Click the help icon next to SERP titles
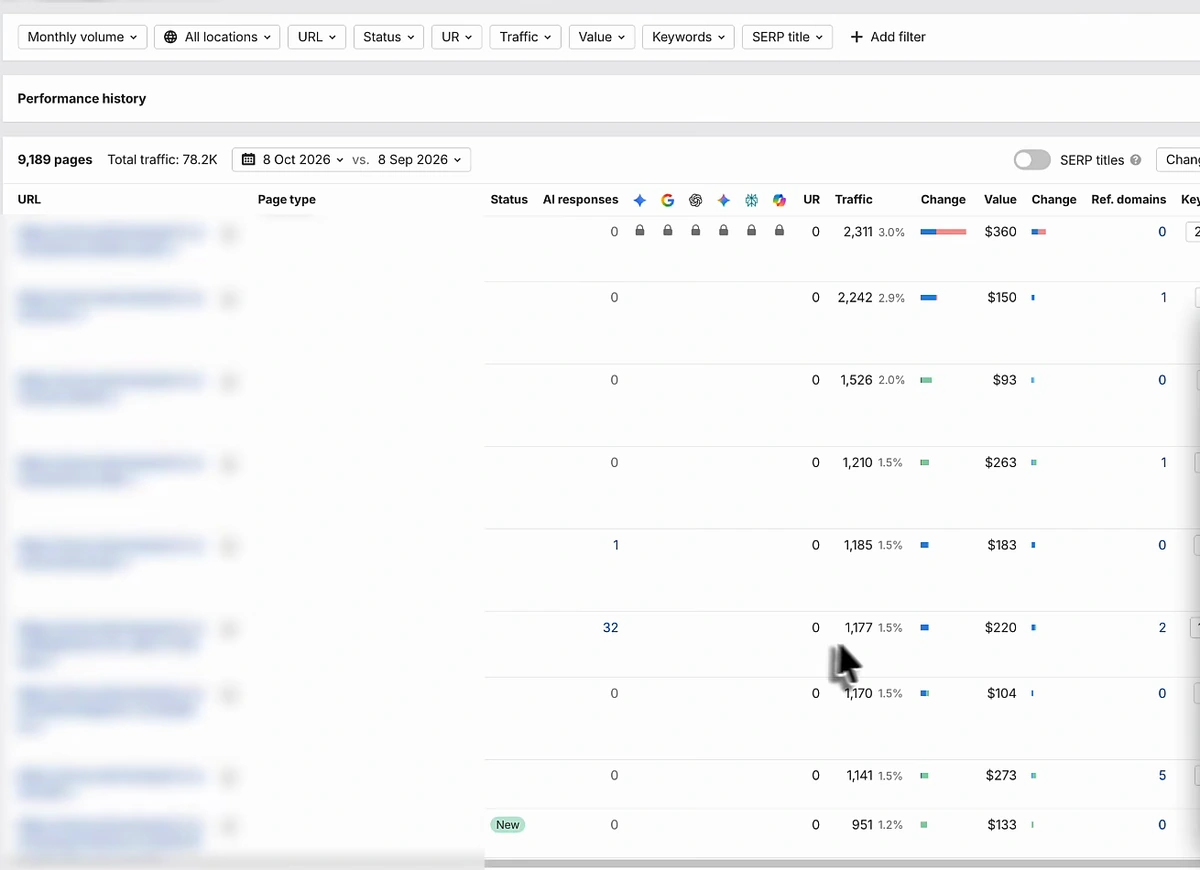Viewport: 1200px width, 870px height. click(1135, 160)
